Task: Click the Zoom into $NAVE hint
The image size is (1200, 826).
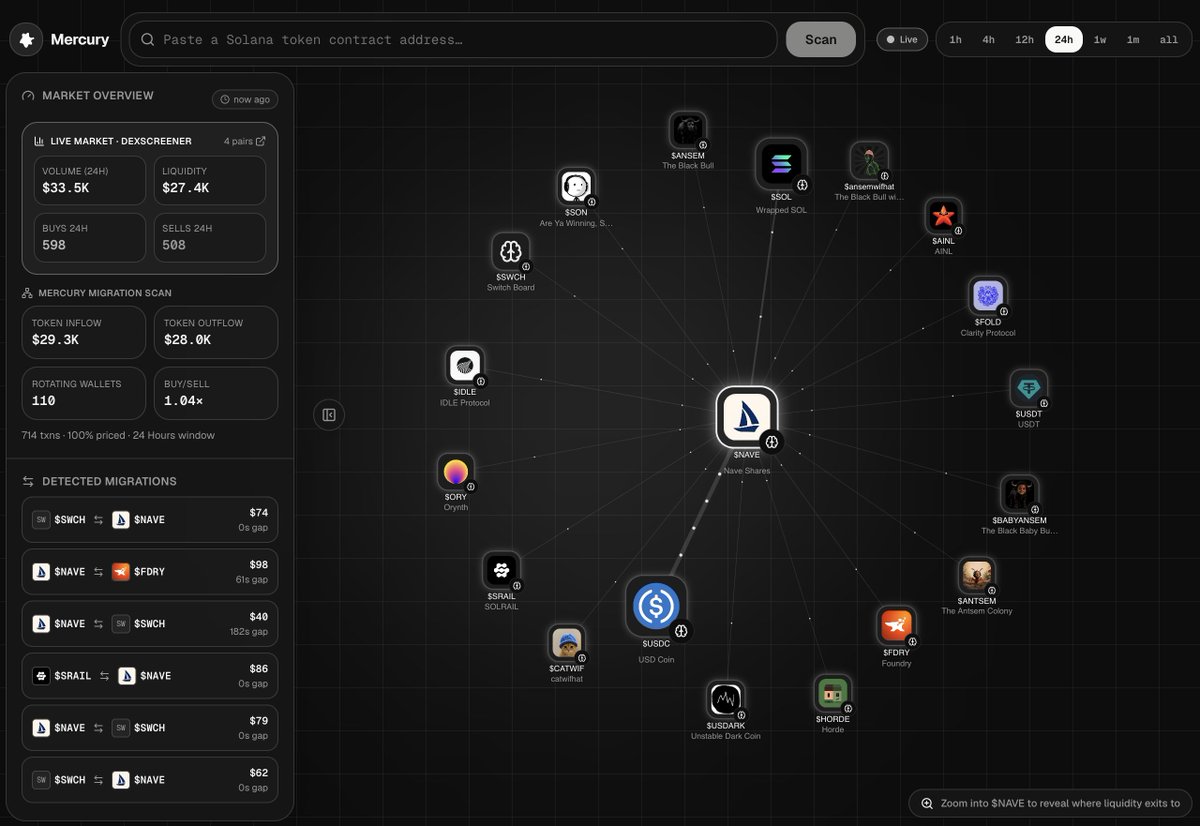Action: [x=1050, y=803]
